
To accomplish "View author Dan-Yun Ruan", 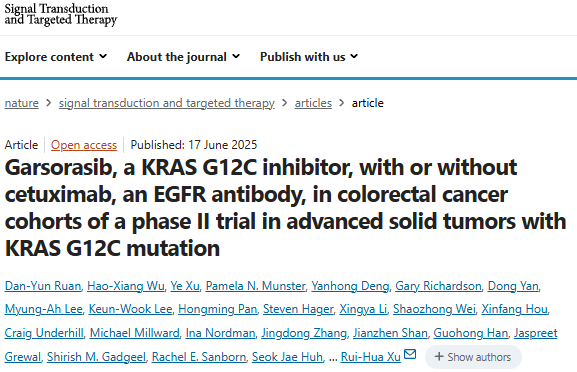I will point(43,286).
